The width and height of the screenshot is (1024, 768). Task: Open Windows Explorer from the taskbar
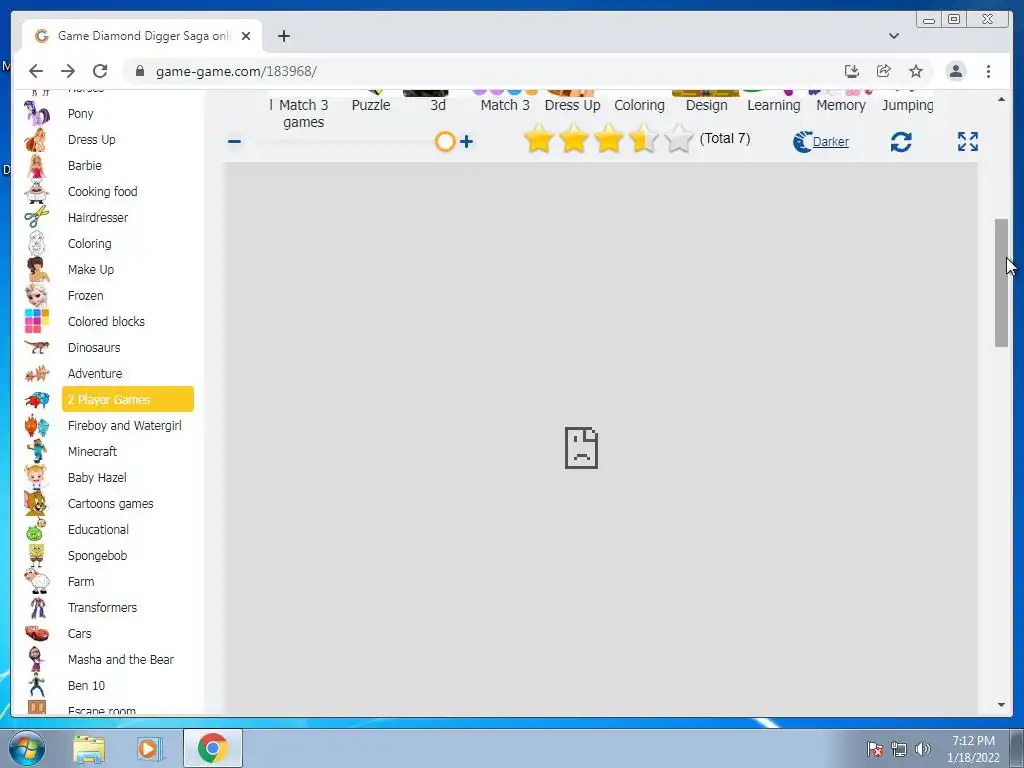point(89,748)
